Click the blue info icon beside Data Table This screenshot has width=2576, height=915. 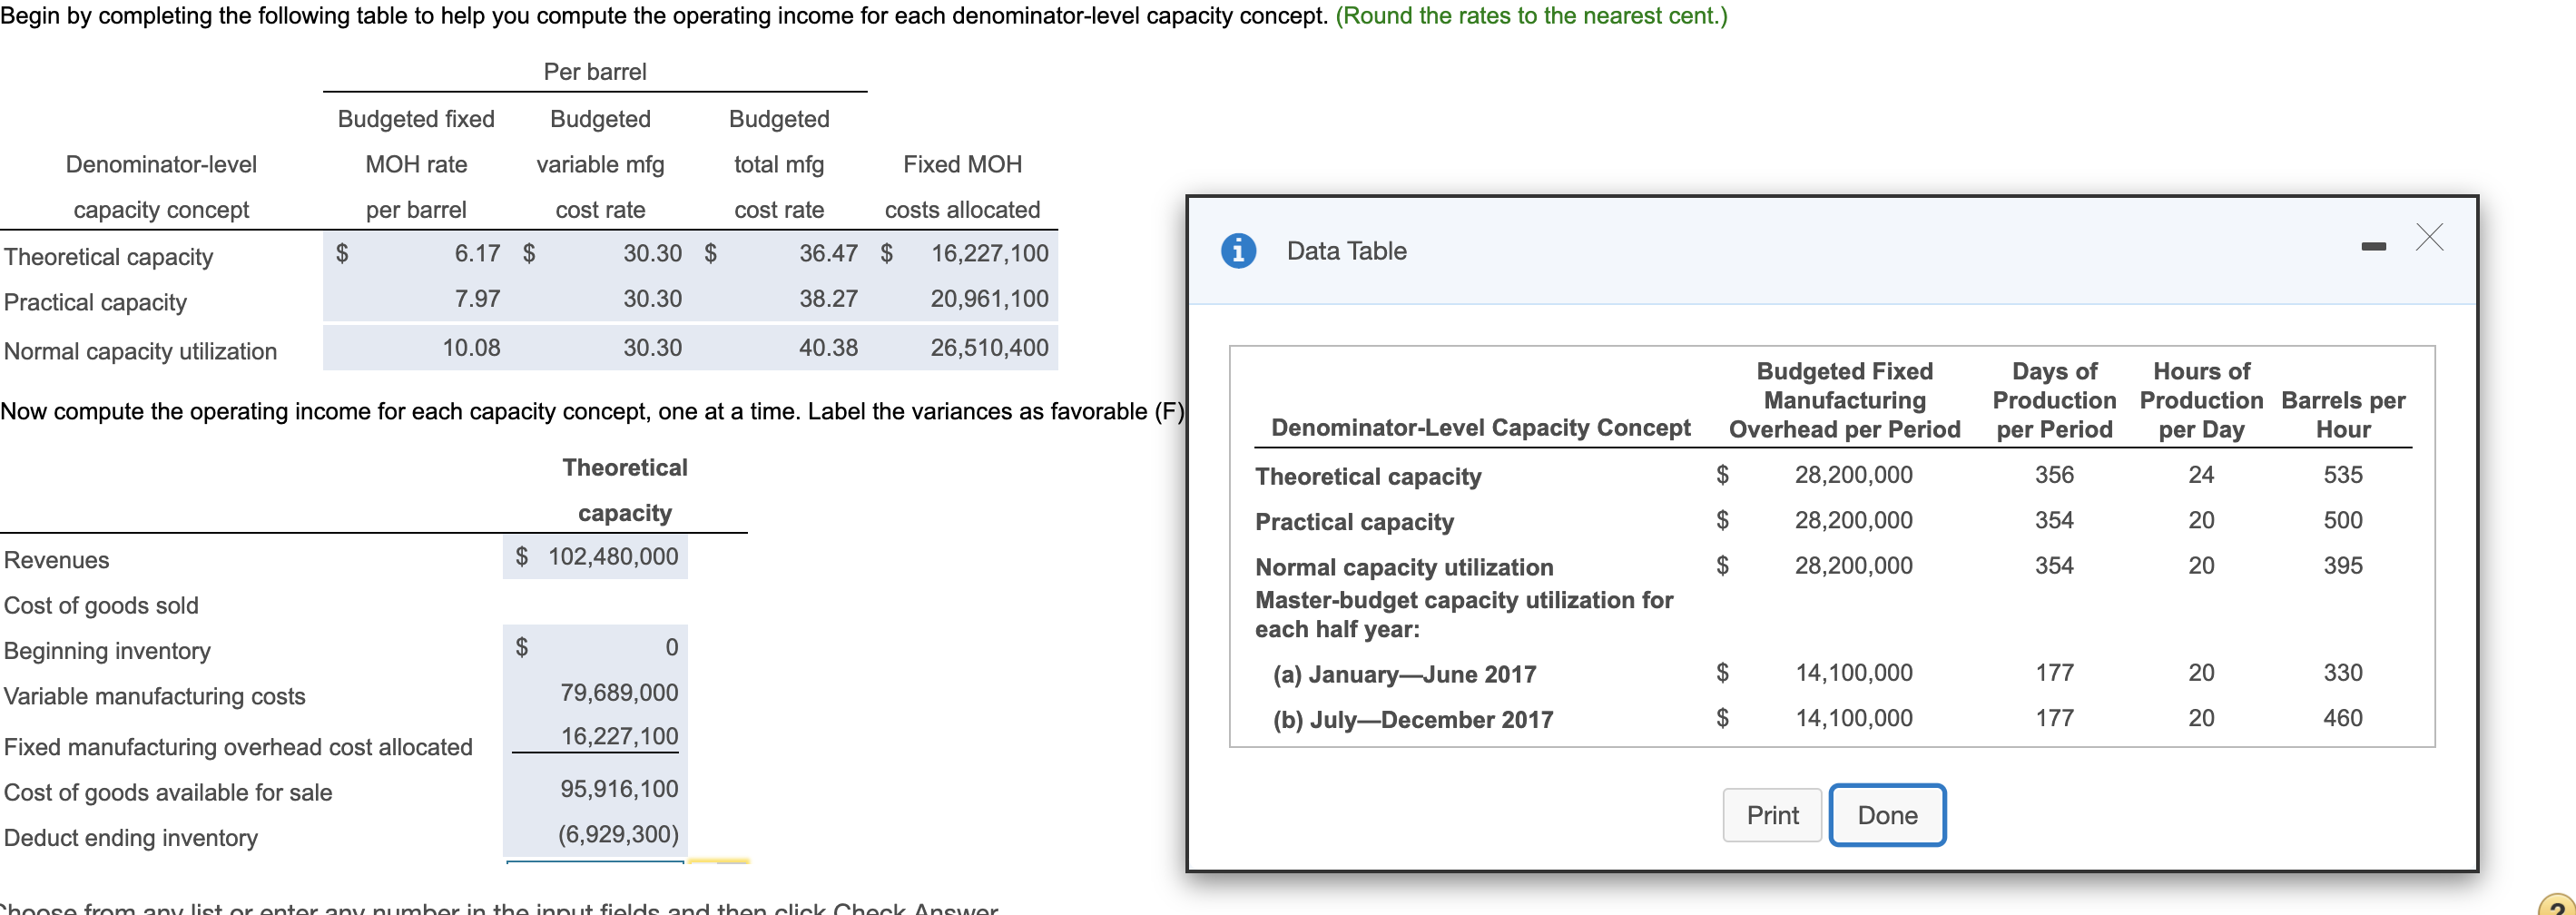click(x=1238, y=250)
